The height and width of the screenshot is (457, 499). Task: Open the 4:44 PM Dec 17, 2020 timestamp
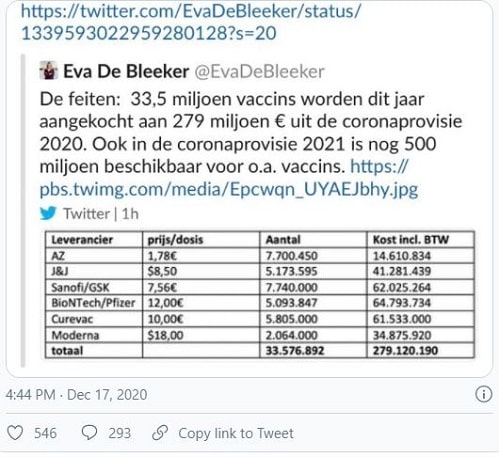click(76, 395)
